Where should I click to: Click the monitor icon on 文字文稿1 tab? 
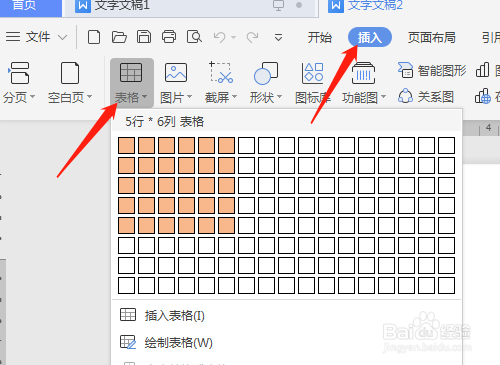278,5
